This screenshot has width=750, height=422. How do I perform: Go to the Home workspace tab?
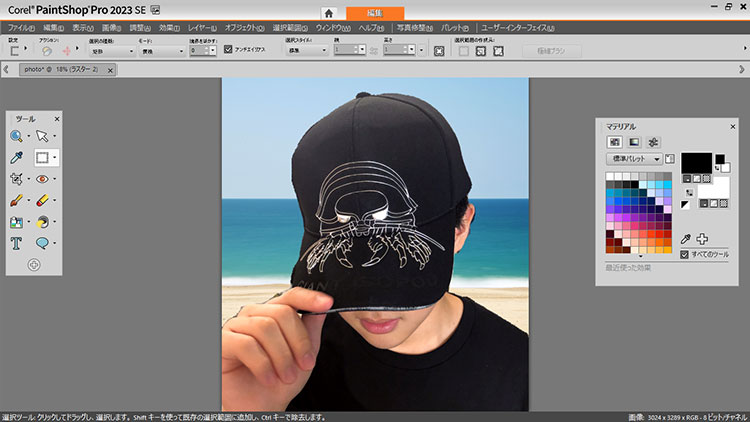tap(329, 12)
